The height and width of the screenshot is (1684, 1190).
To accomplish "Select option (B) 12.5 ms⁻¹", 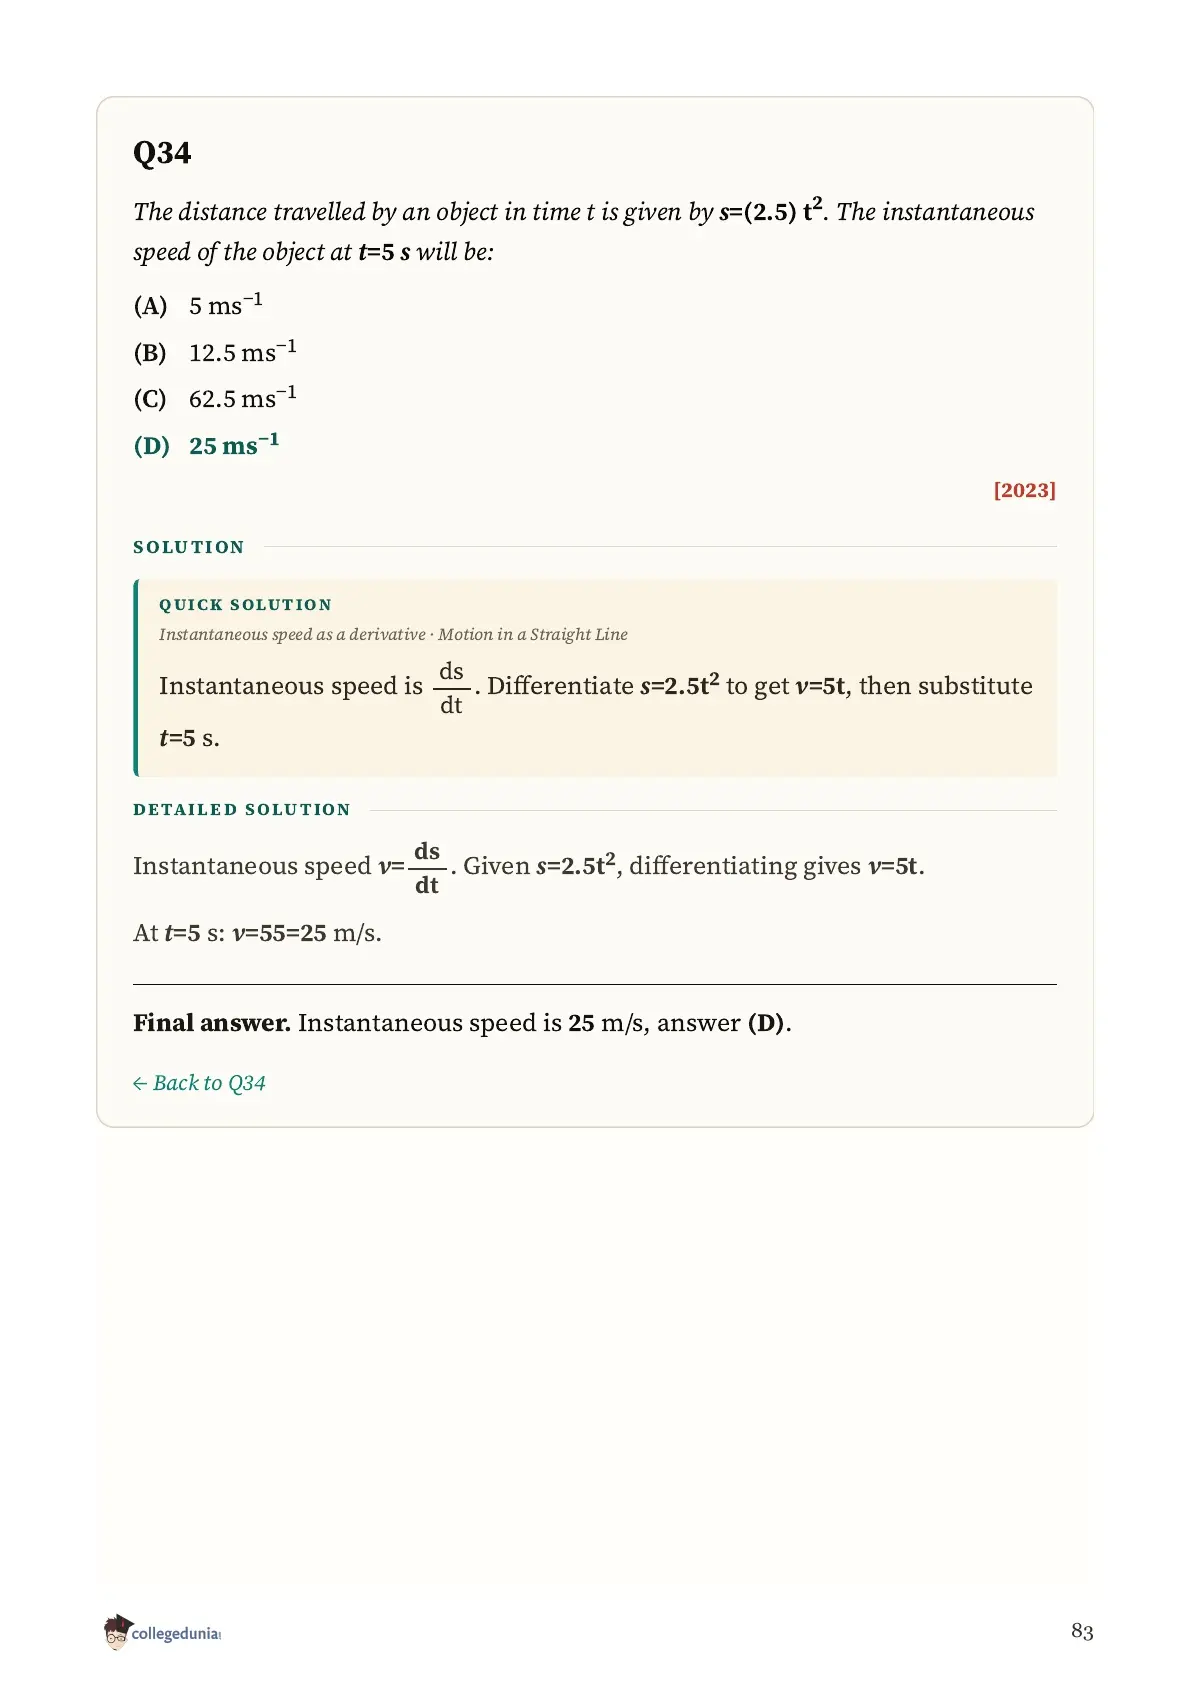I will 215,352.
